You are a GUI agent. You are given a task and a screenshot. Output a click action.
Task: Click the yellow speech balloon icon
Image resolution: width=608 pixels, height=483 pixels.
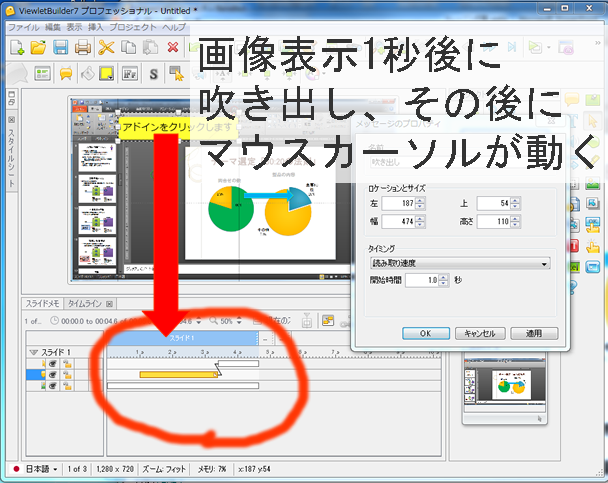(66, 72)
